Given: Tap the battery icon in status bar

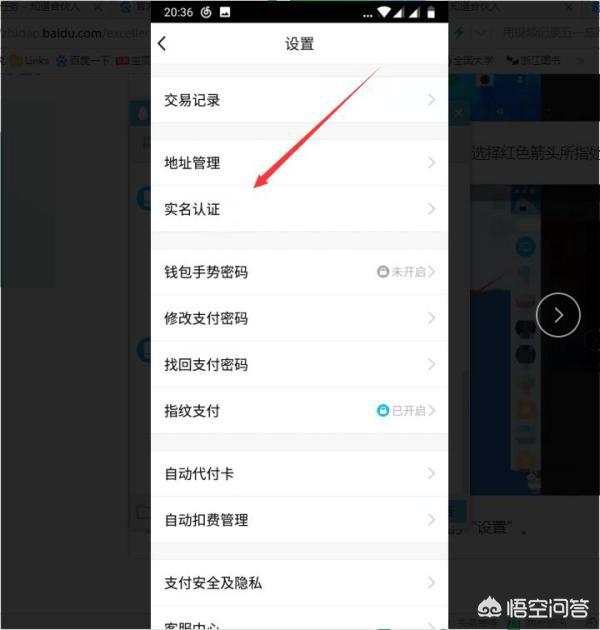Looking at the screenshot, I should (431, 12).
